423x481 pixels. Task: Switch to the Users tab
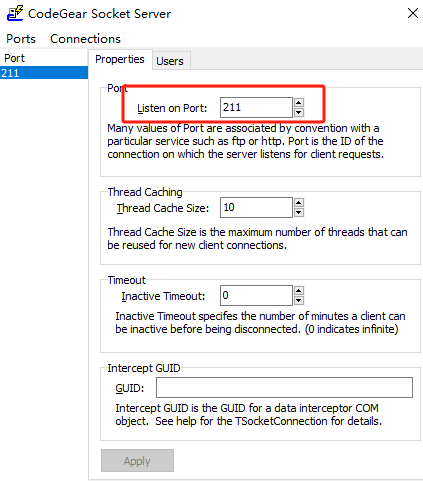tap(170, 61)
